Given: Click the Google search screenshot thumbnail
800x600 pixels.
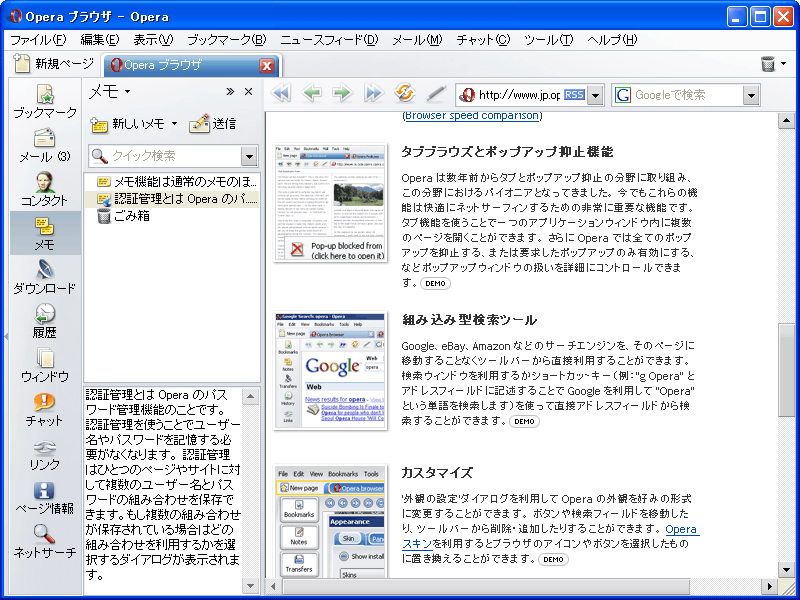Looking at the screenshot, I should 330,371.
